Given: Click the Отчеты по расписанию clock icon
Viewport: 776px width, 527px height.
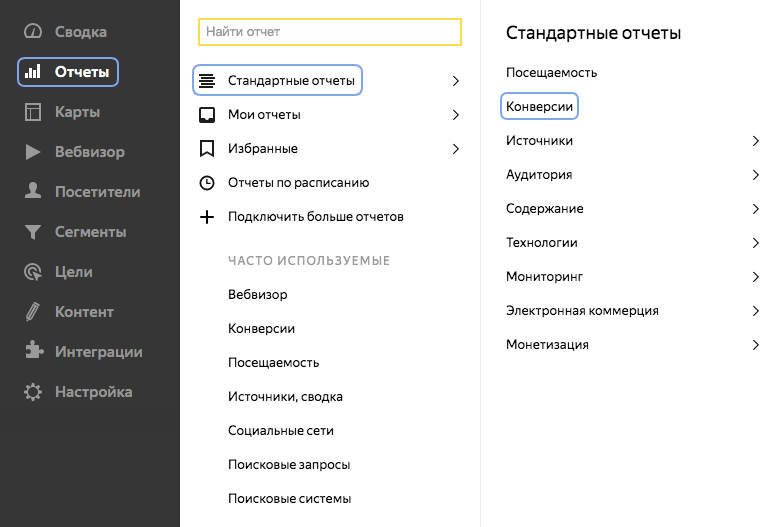Looking at the screenshot, I should [x=207, y=183].
